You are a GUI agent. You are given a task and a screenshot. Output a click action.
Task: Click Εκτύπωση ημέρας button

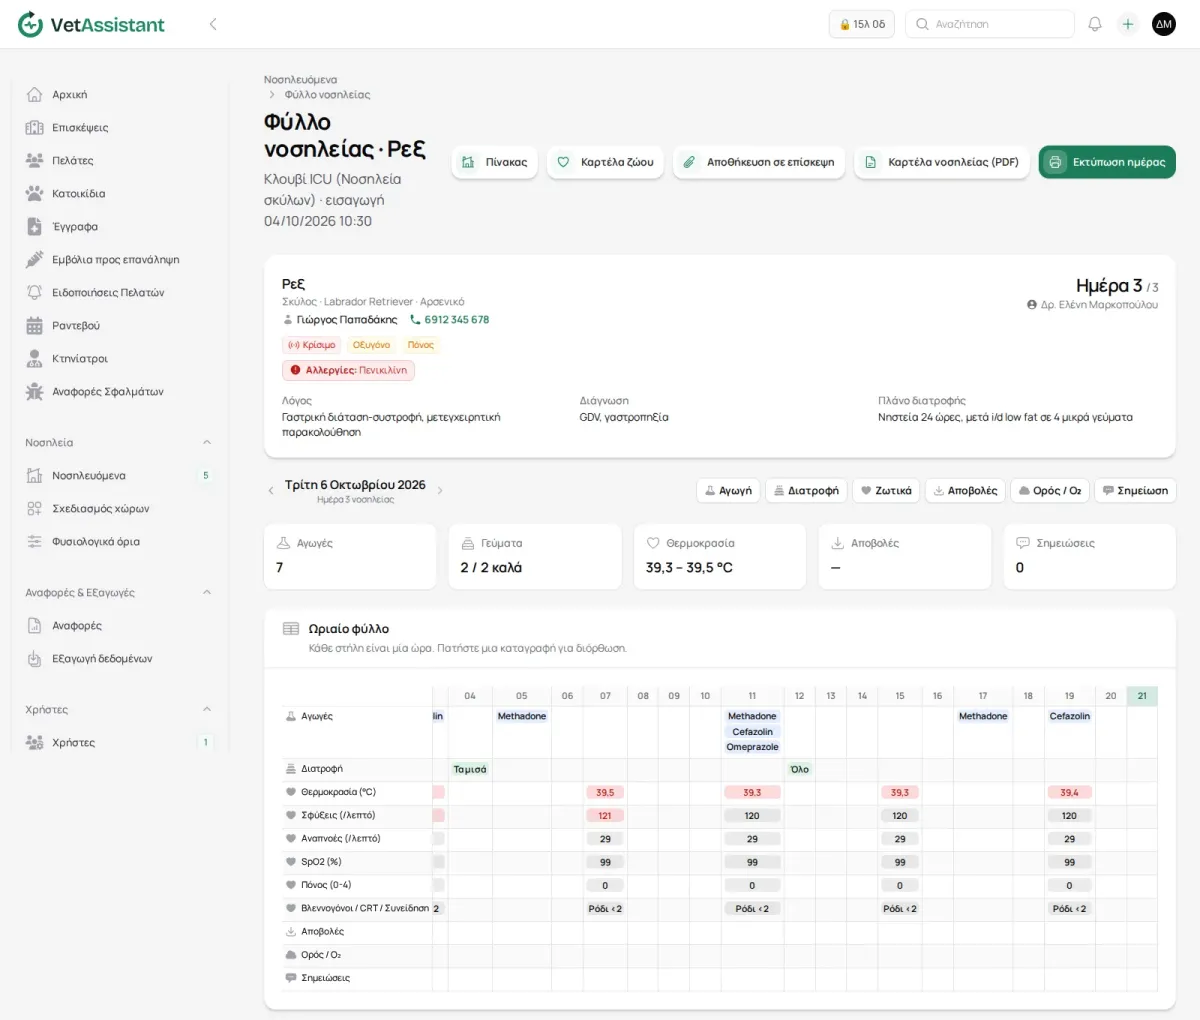tap(1107, 162)
